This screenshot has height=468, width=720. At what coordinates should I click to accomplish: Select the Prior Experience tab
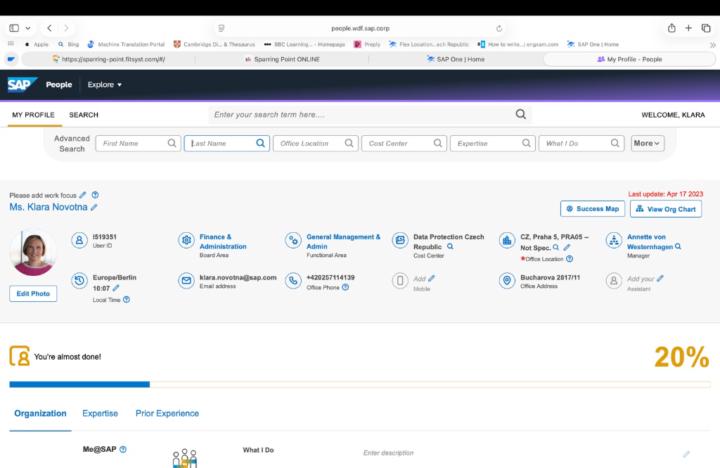point(167,413)
